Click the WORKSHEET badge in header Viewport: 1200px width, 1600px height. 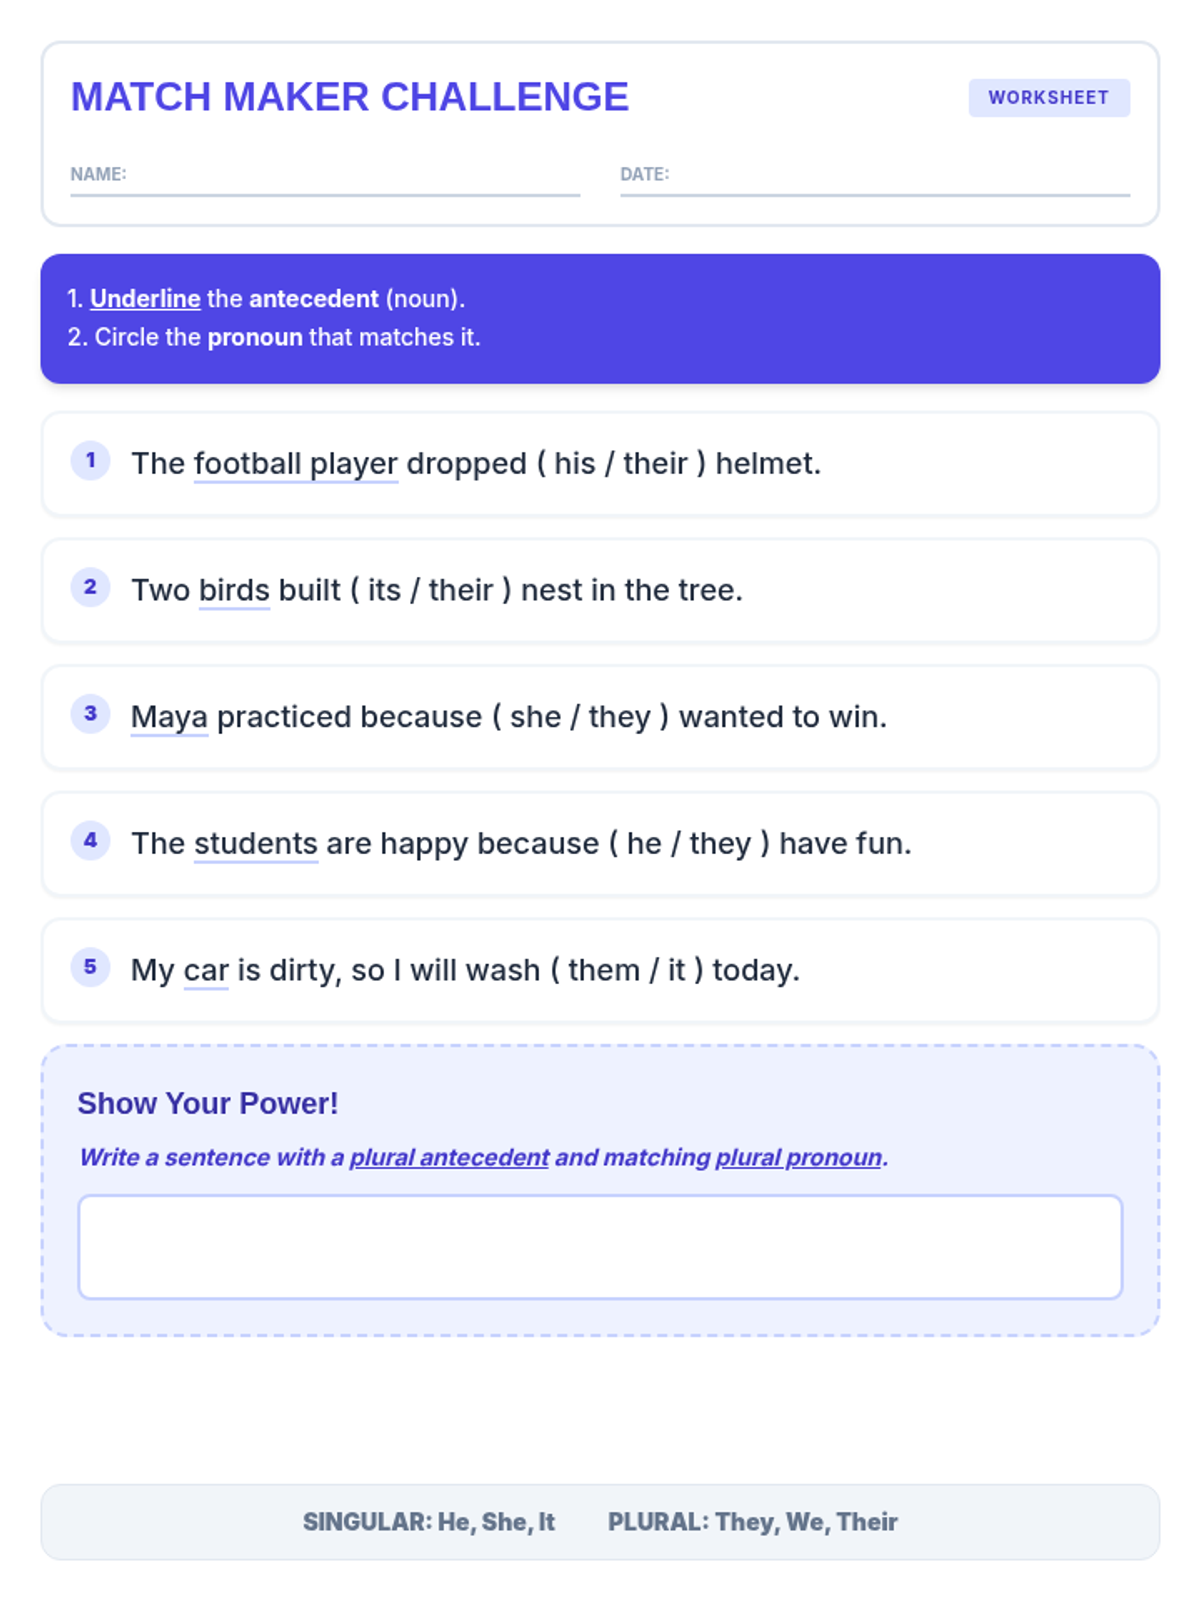[x=1048, y=98]
